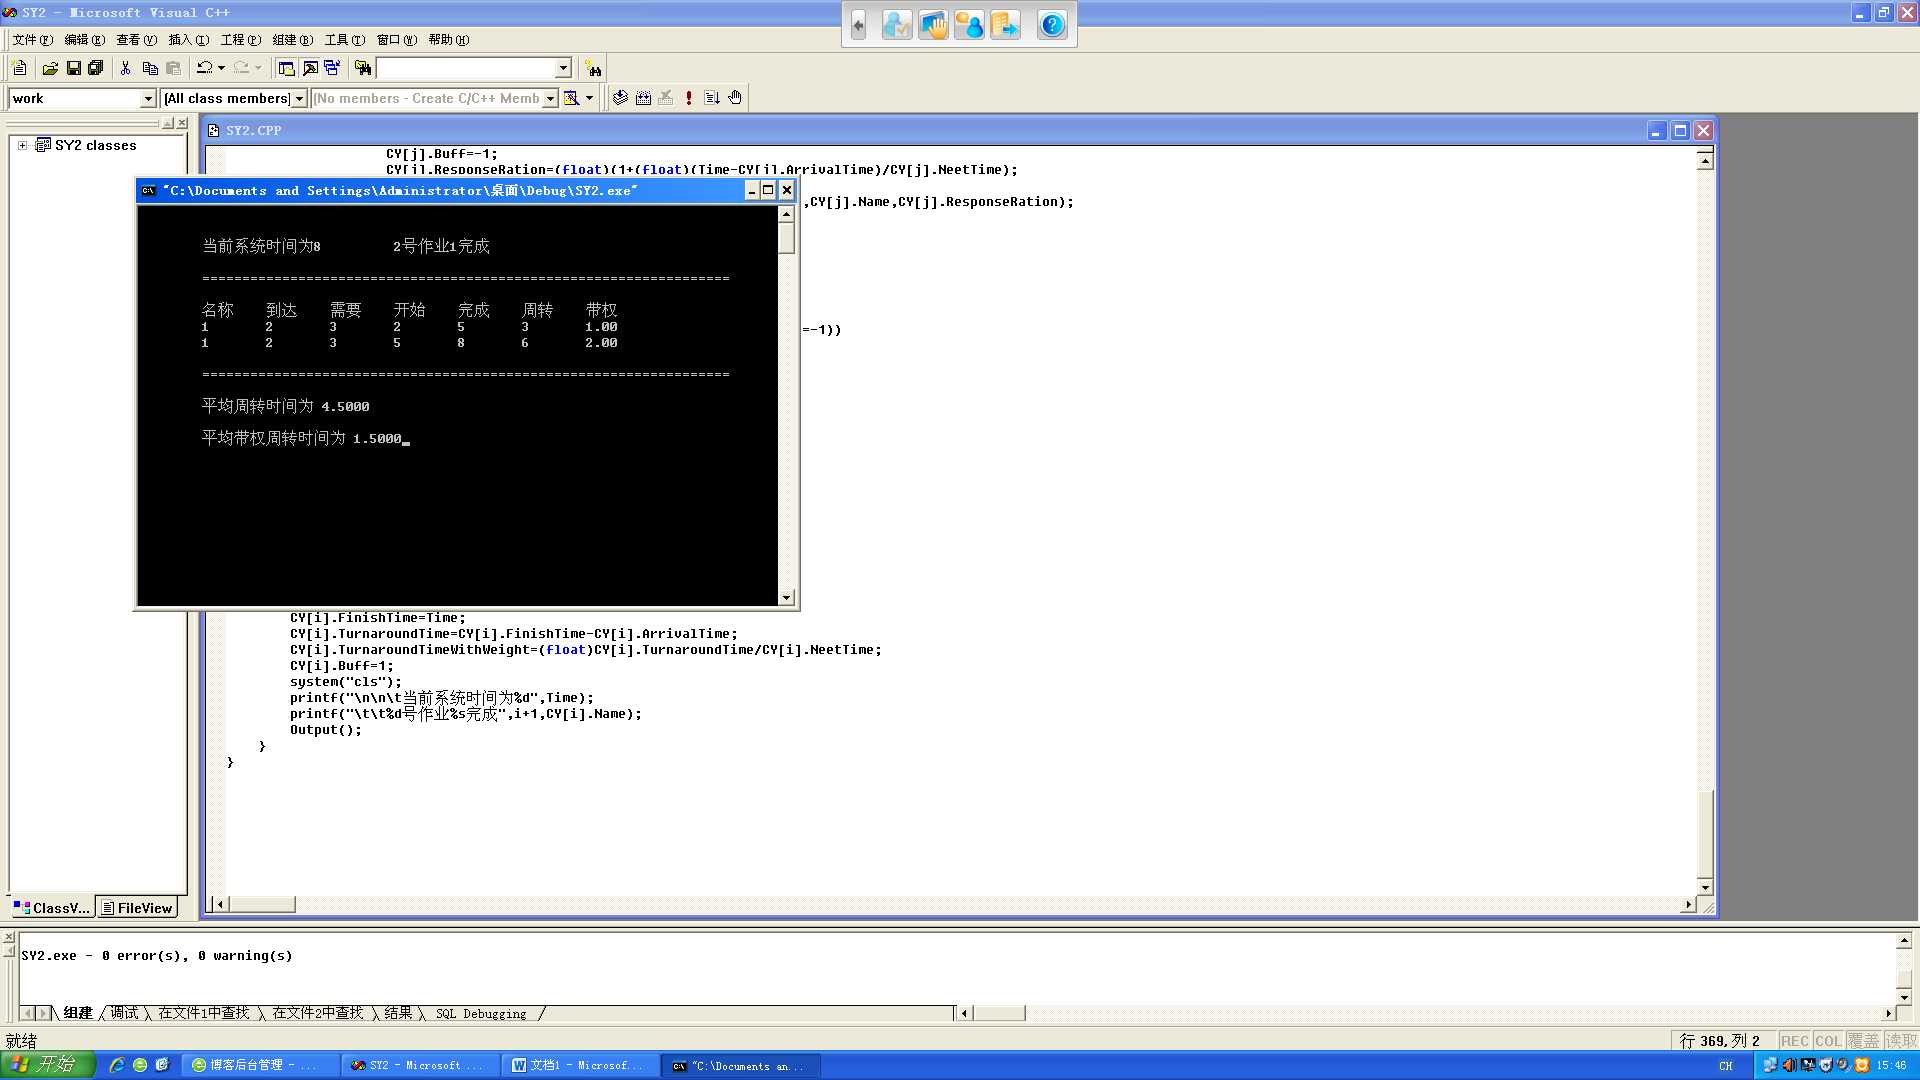Image resolution: width=1920 pixels, height=1080 pixels.
Task: Compile the file with Compile icon
Action: tap(620, 98)
